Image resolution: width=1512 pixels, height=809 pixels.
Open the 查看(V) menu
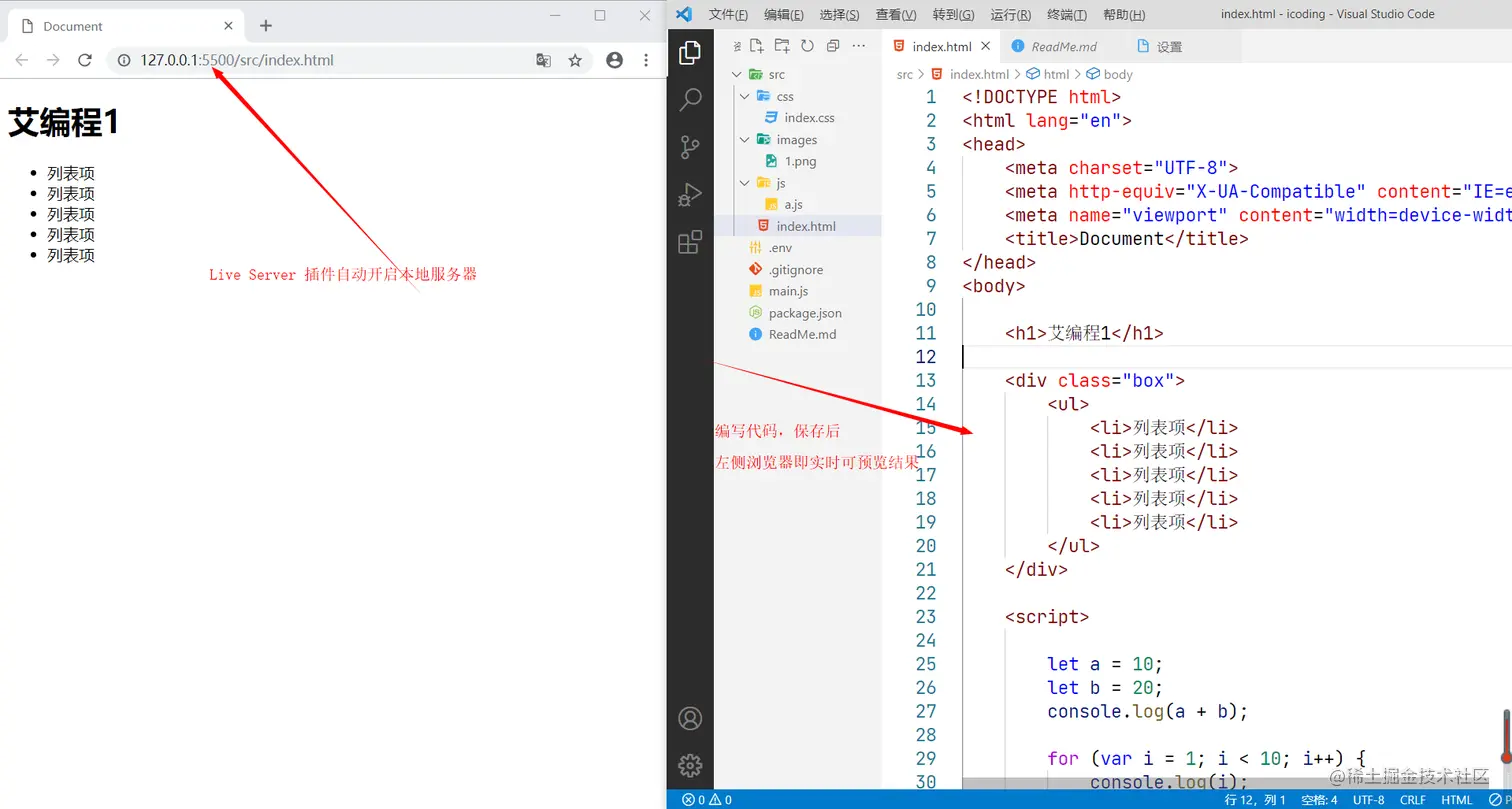point(896,14)
